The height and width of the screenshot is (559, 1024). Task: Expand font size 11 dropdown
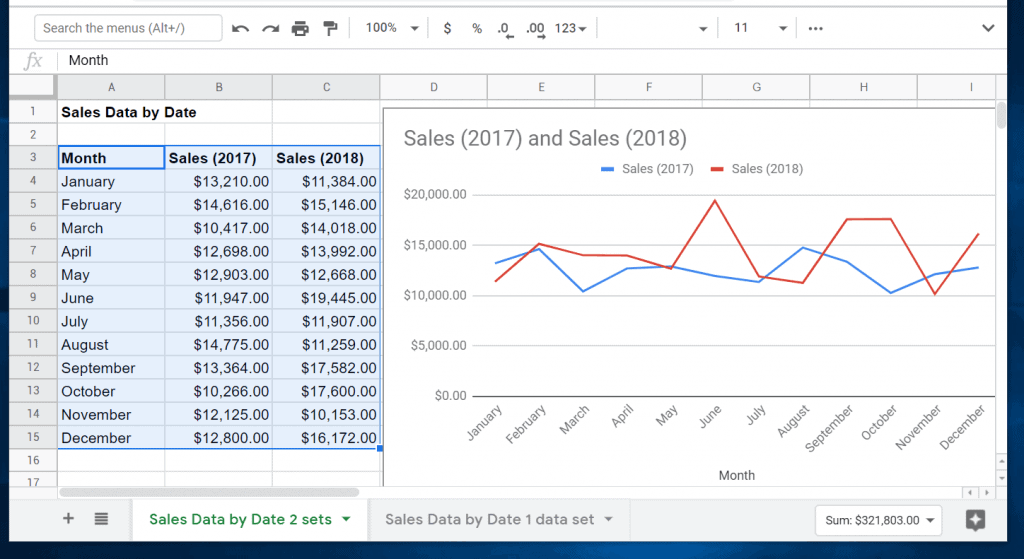(760, 28)
